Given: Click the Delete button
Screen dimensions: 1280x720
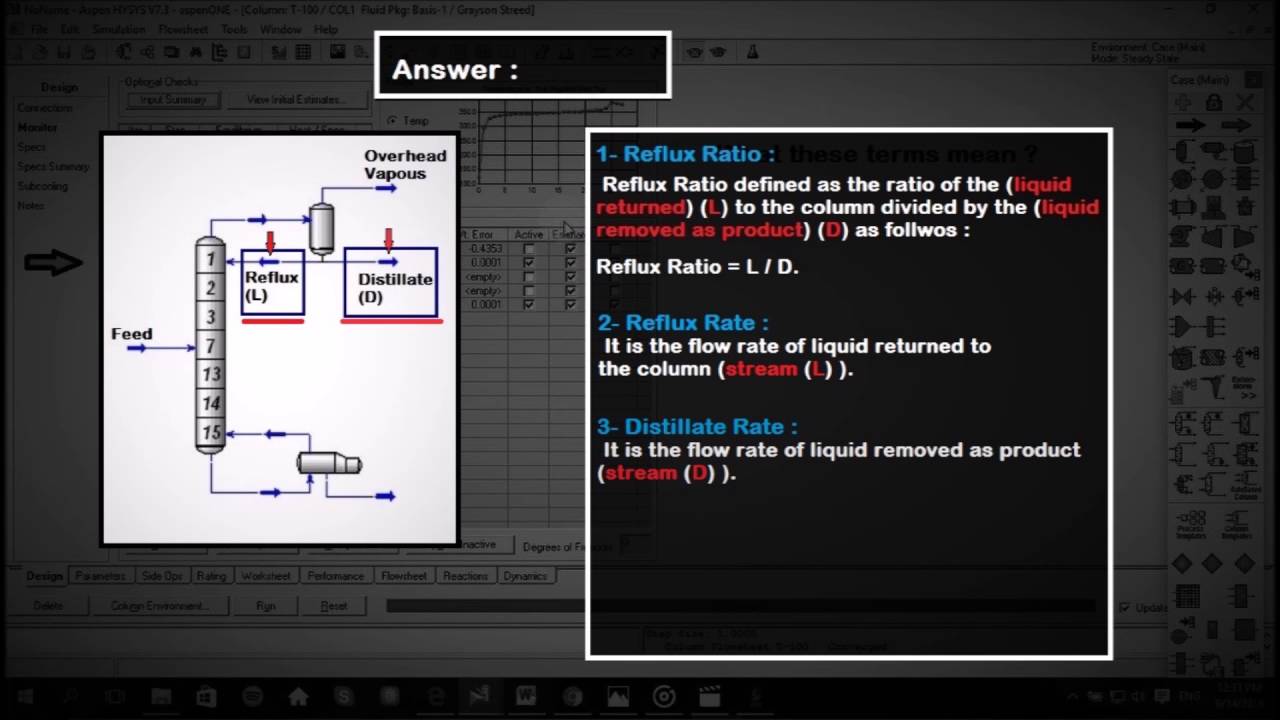Looking at the screenshot, I should coord(48,606).
